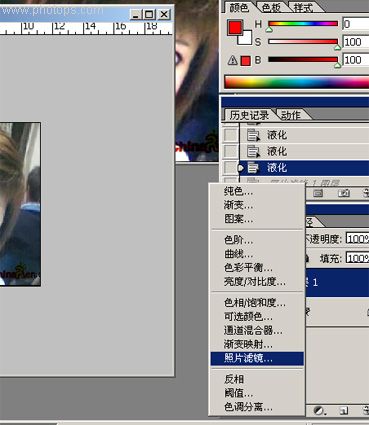Image resolution: width=369 pixels, height=425 pixels.
Task: Switch to the 色板 tab
Action: (x=271, y=7)
